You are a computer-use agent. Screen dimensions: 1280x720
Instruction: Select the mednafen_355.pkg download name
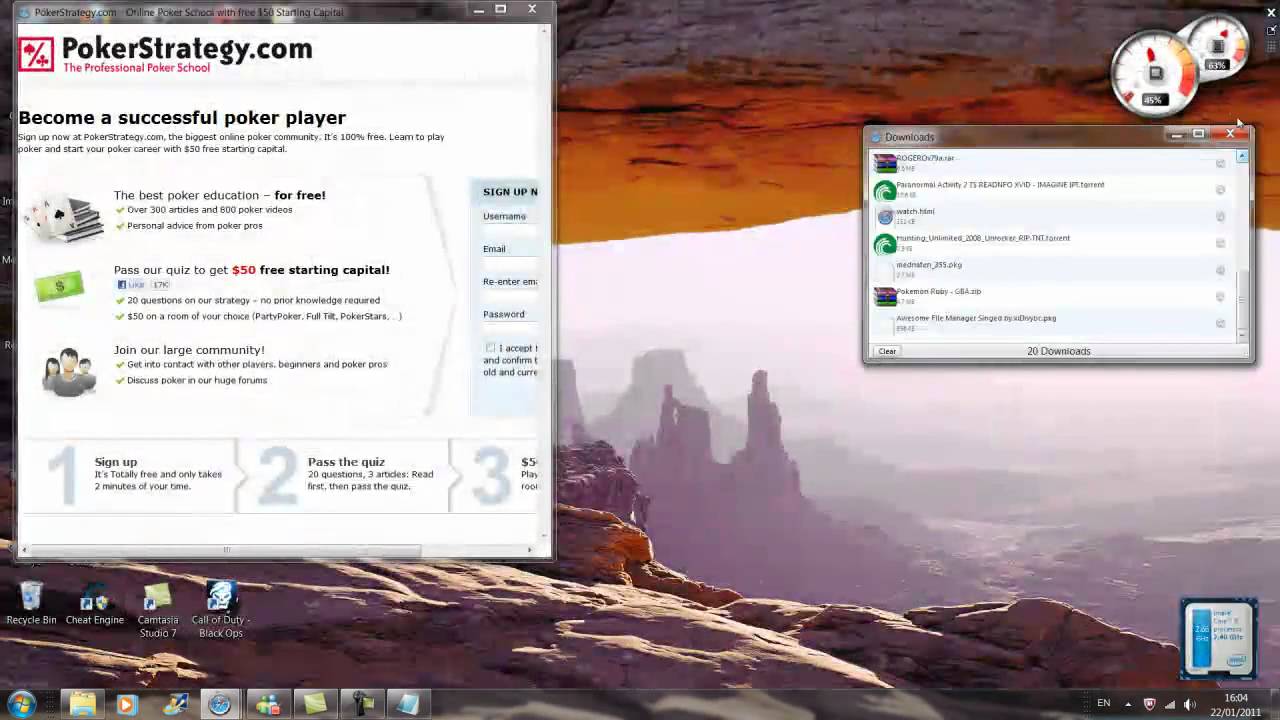(929, 265)
